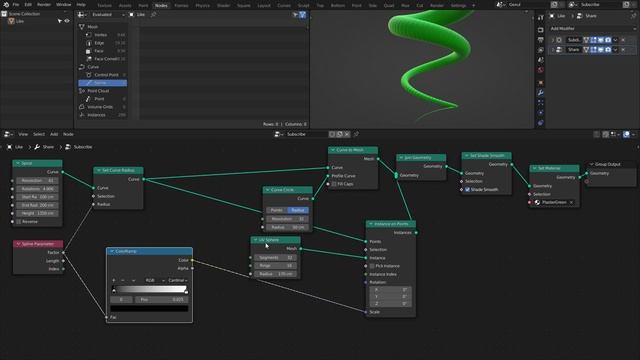Open the Physics properties tab icon
Screen dimensions: 640x360
[540, 113]
